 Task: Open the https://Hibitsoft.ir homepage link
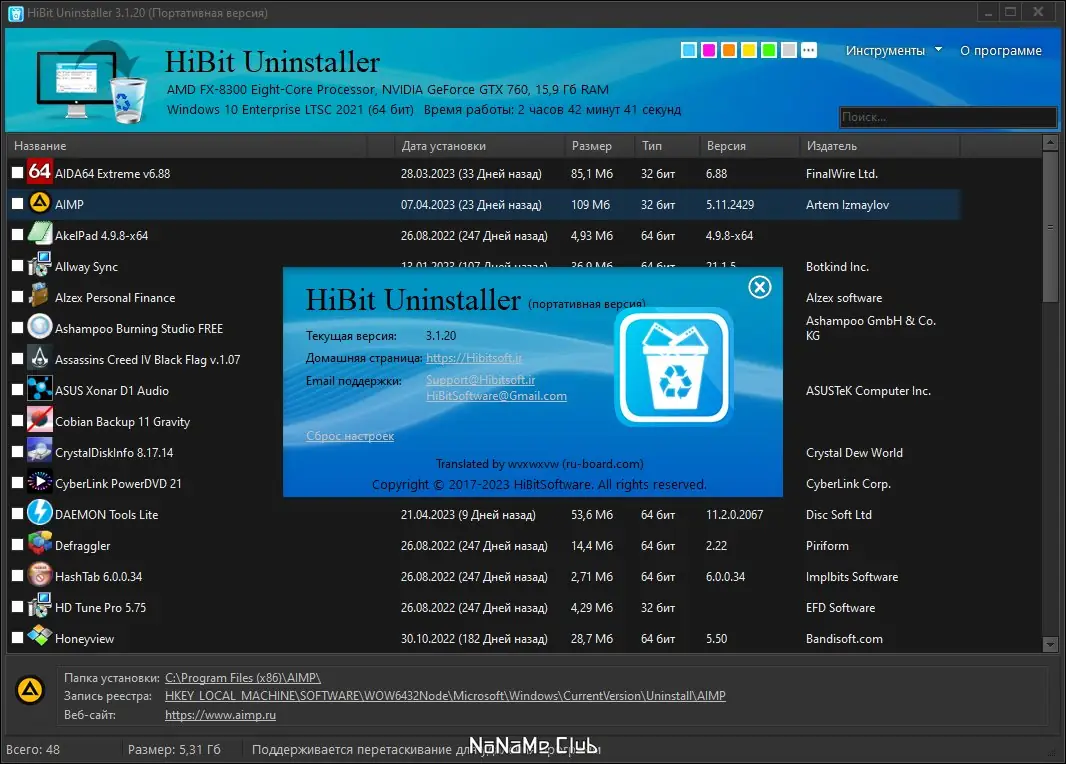pyautogui.click(x=474, y=358)
